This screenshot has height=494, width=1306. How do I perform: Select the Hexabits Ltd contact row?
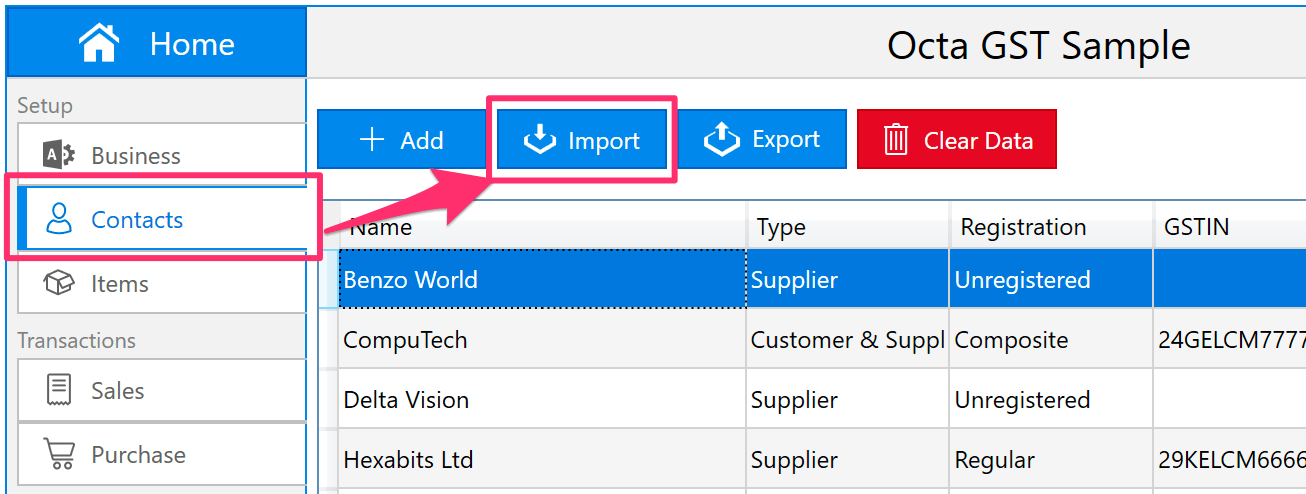[x=408, y=460]
